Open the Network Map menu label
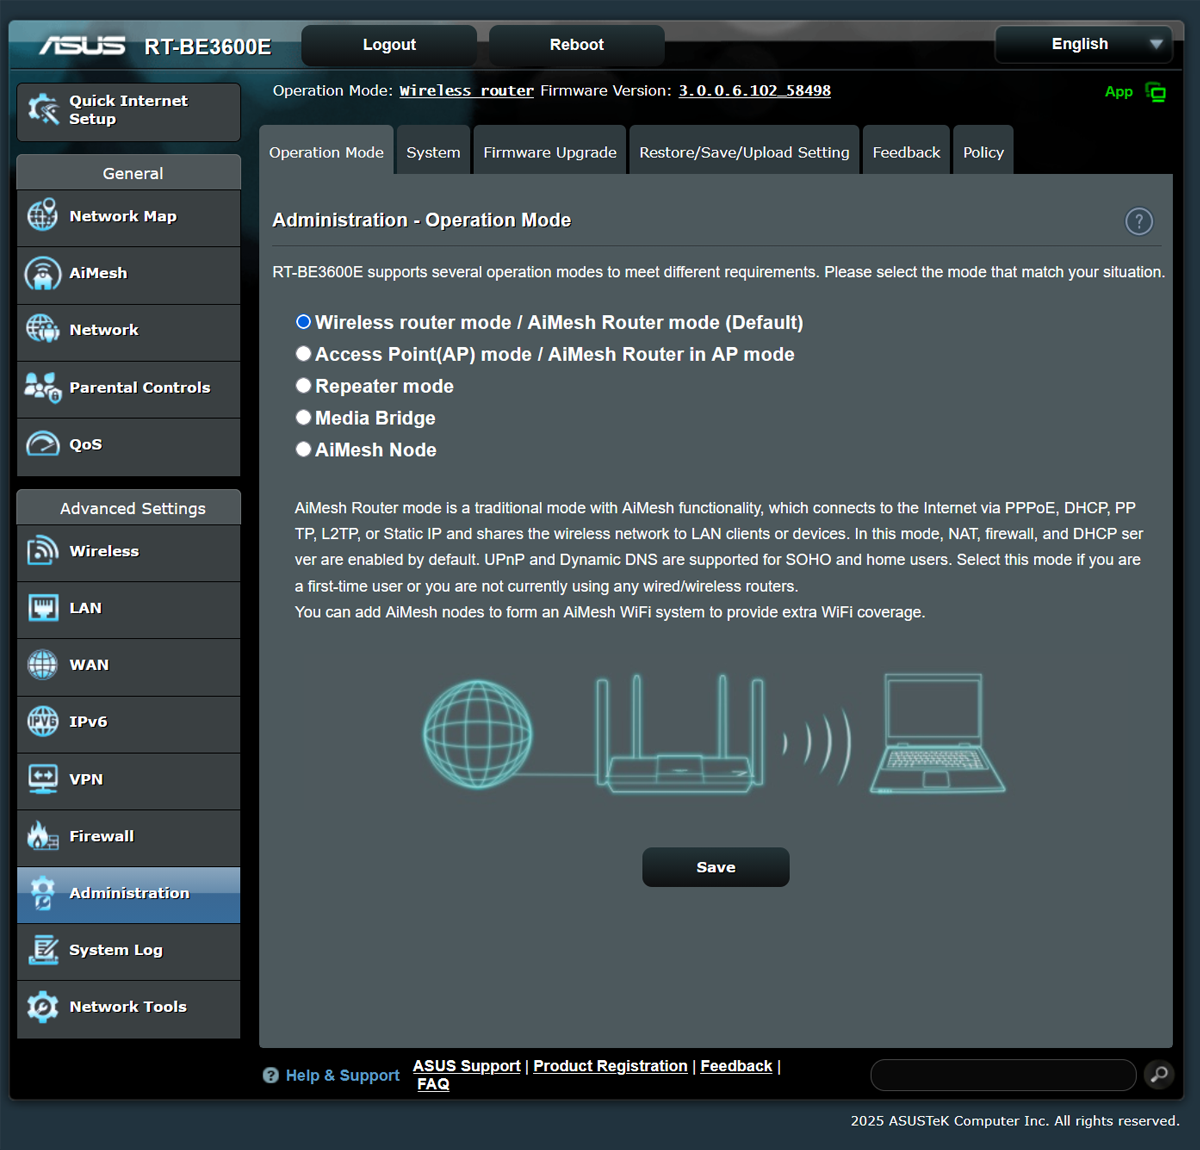The width and height of the screenshot is (1200, 1150). [123, 216]
